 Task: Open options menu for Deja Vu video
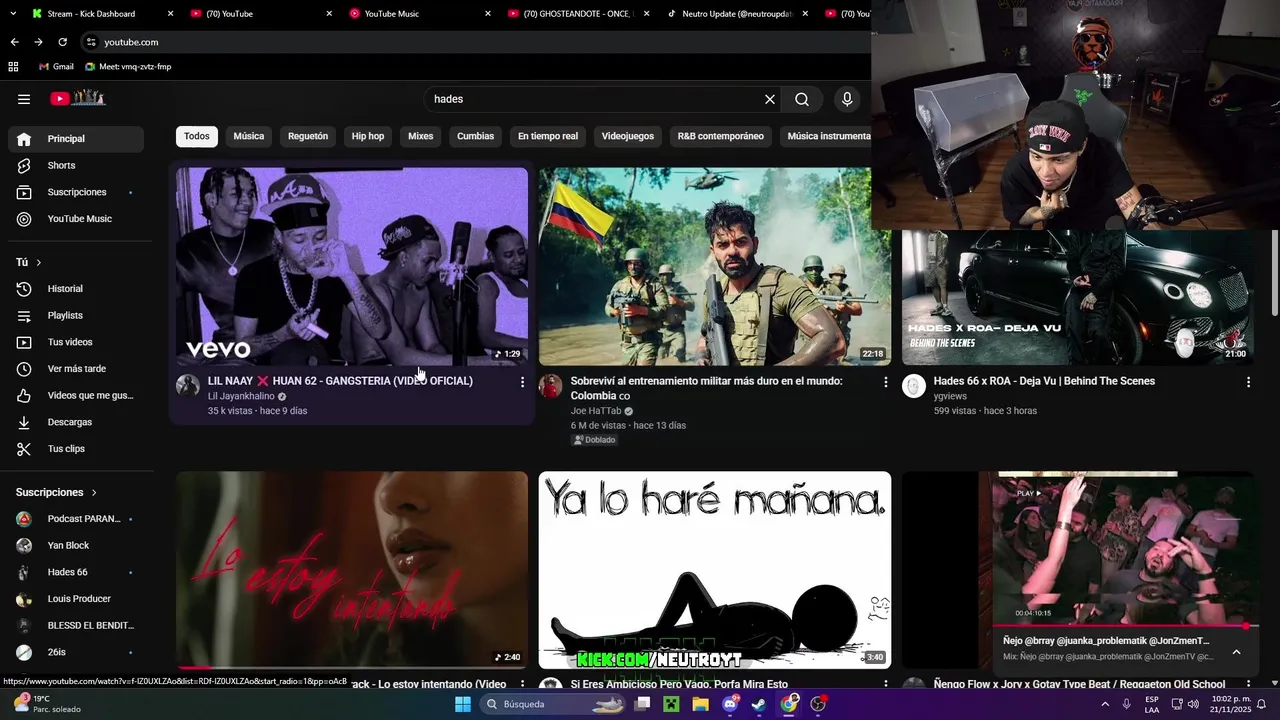click(x=1248, y=382)
